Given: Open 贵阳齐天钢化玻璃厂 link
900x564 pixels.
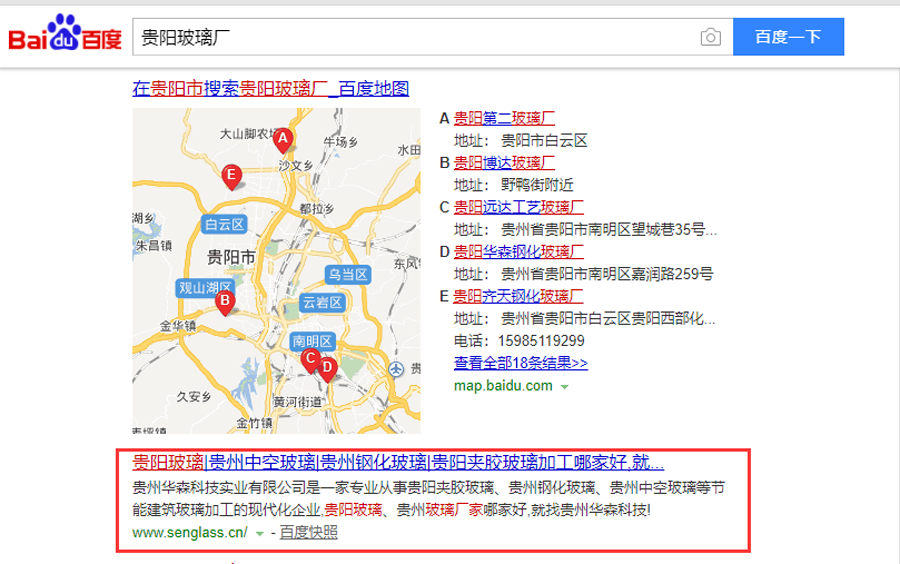Looking at the screenshot, I should [518, 296].
